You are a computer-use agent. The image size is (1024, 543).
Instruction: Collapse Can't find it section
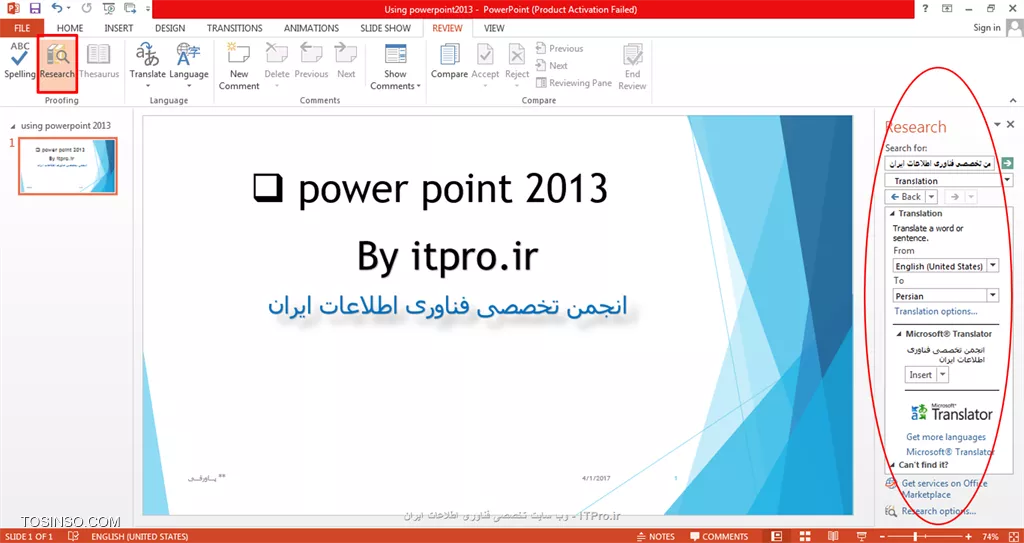(891, 465)
